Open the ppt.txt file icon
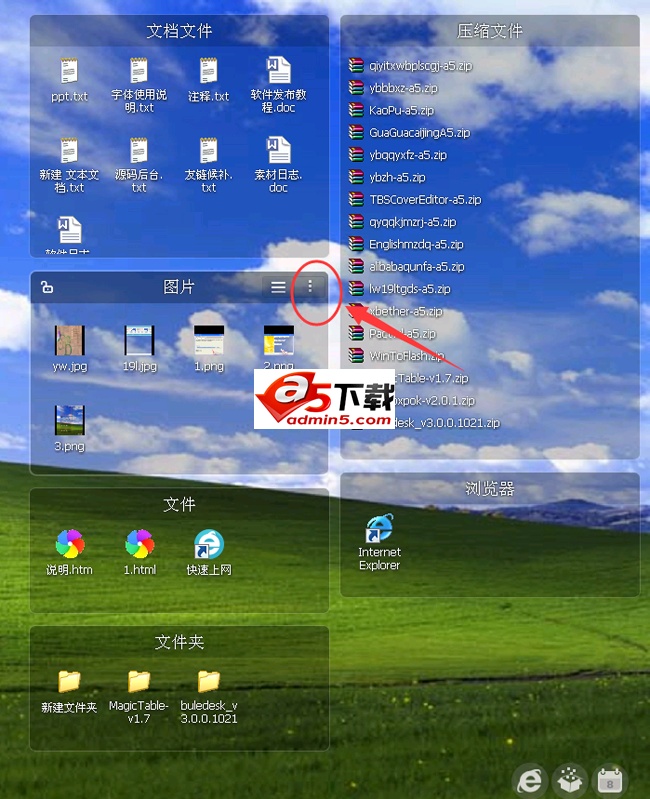Viewport: 650px width, 799px height. 69,71
